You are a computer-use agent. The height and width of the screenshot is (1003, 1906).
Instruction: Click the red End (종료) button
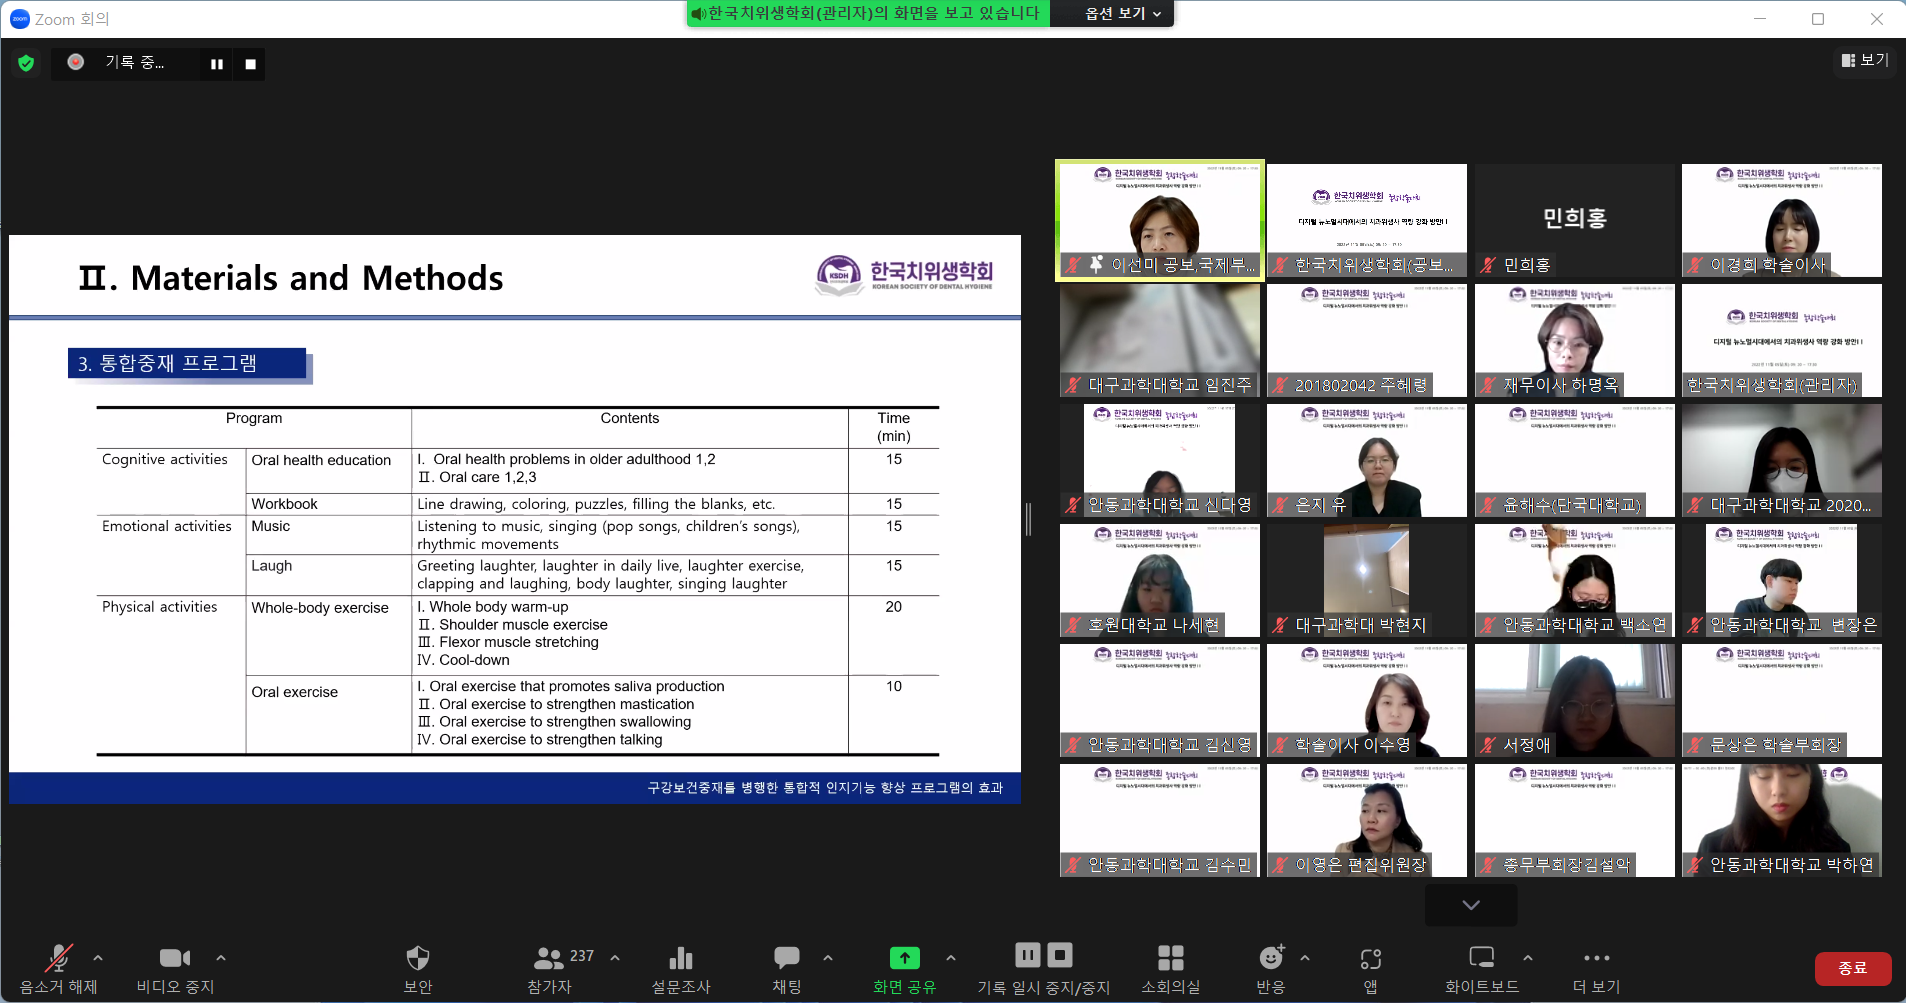[x=1852, y=968]
